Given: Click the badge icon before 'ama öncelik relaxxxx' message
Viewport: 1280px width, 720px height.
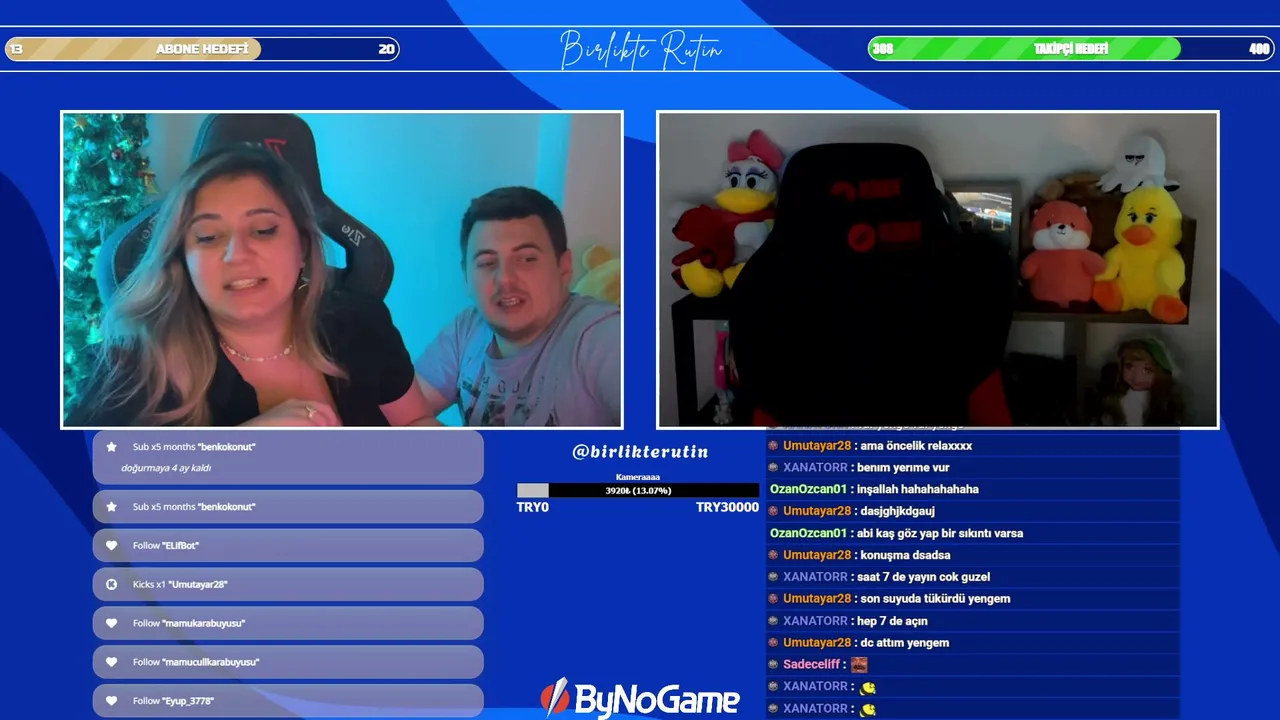Looking at the screenshot, I should tap(773, 446).
